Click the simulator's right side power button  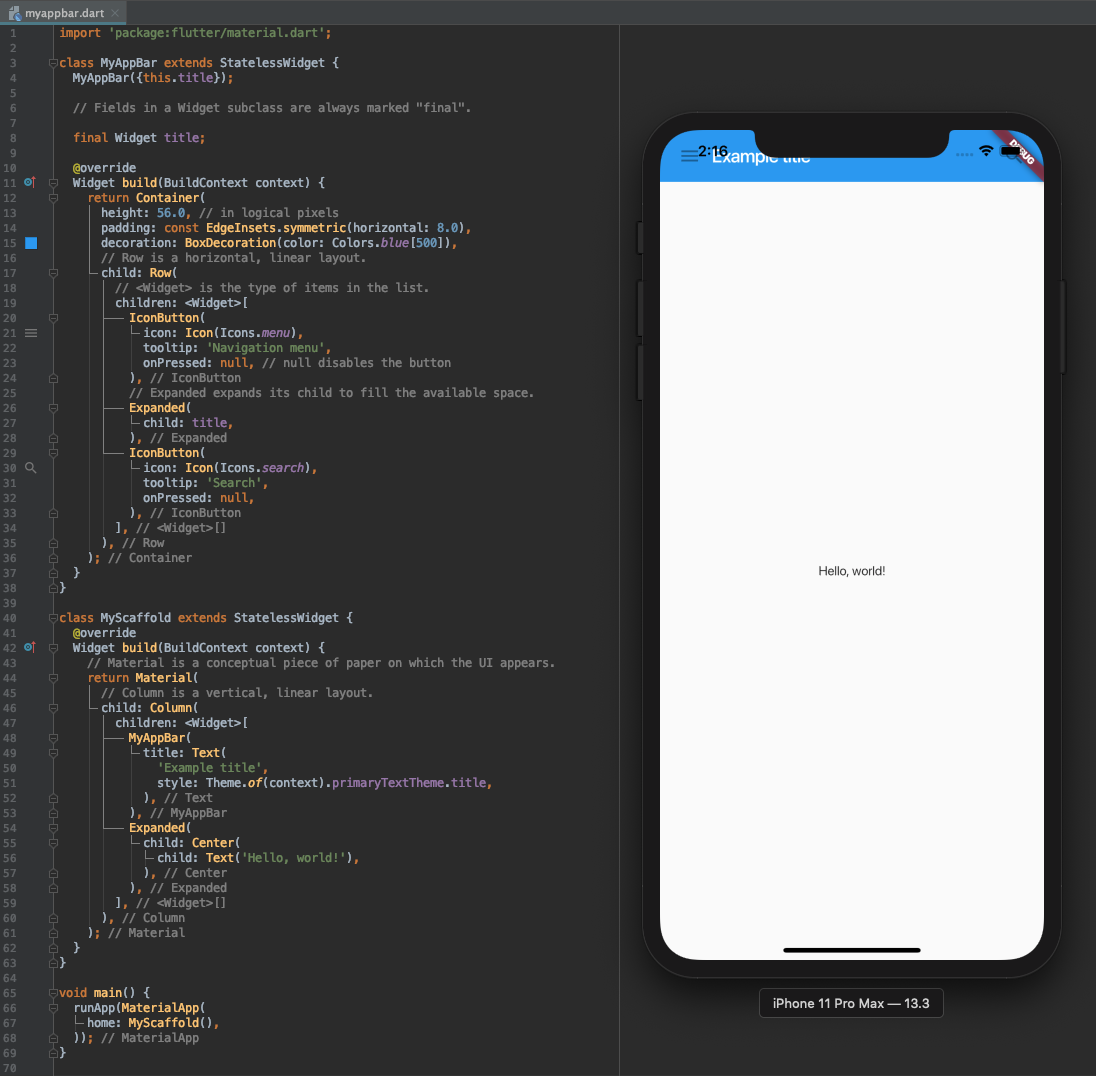pyautogui.click(x=1063, y=327)
